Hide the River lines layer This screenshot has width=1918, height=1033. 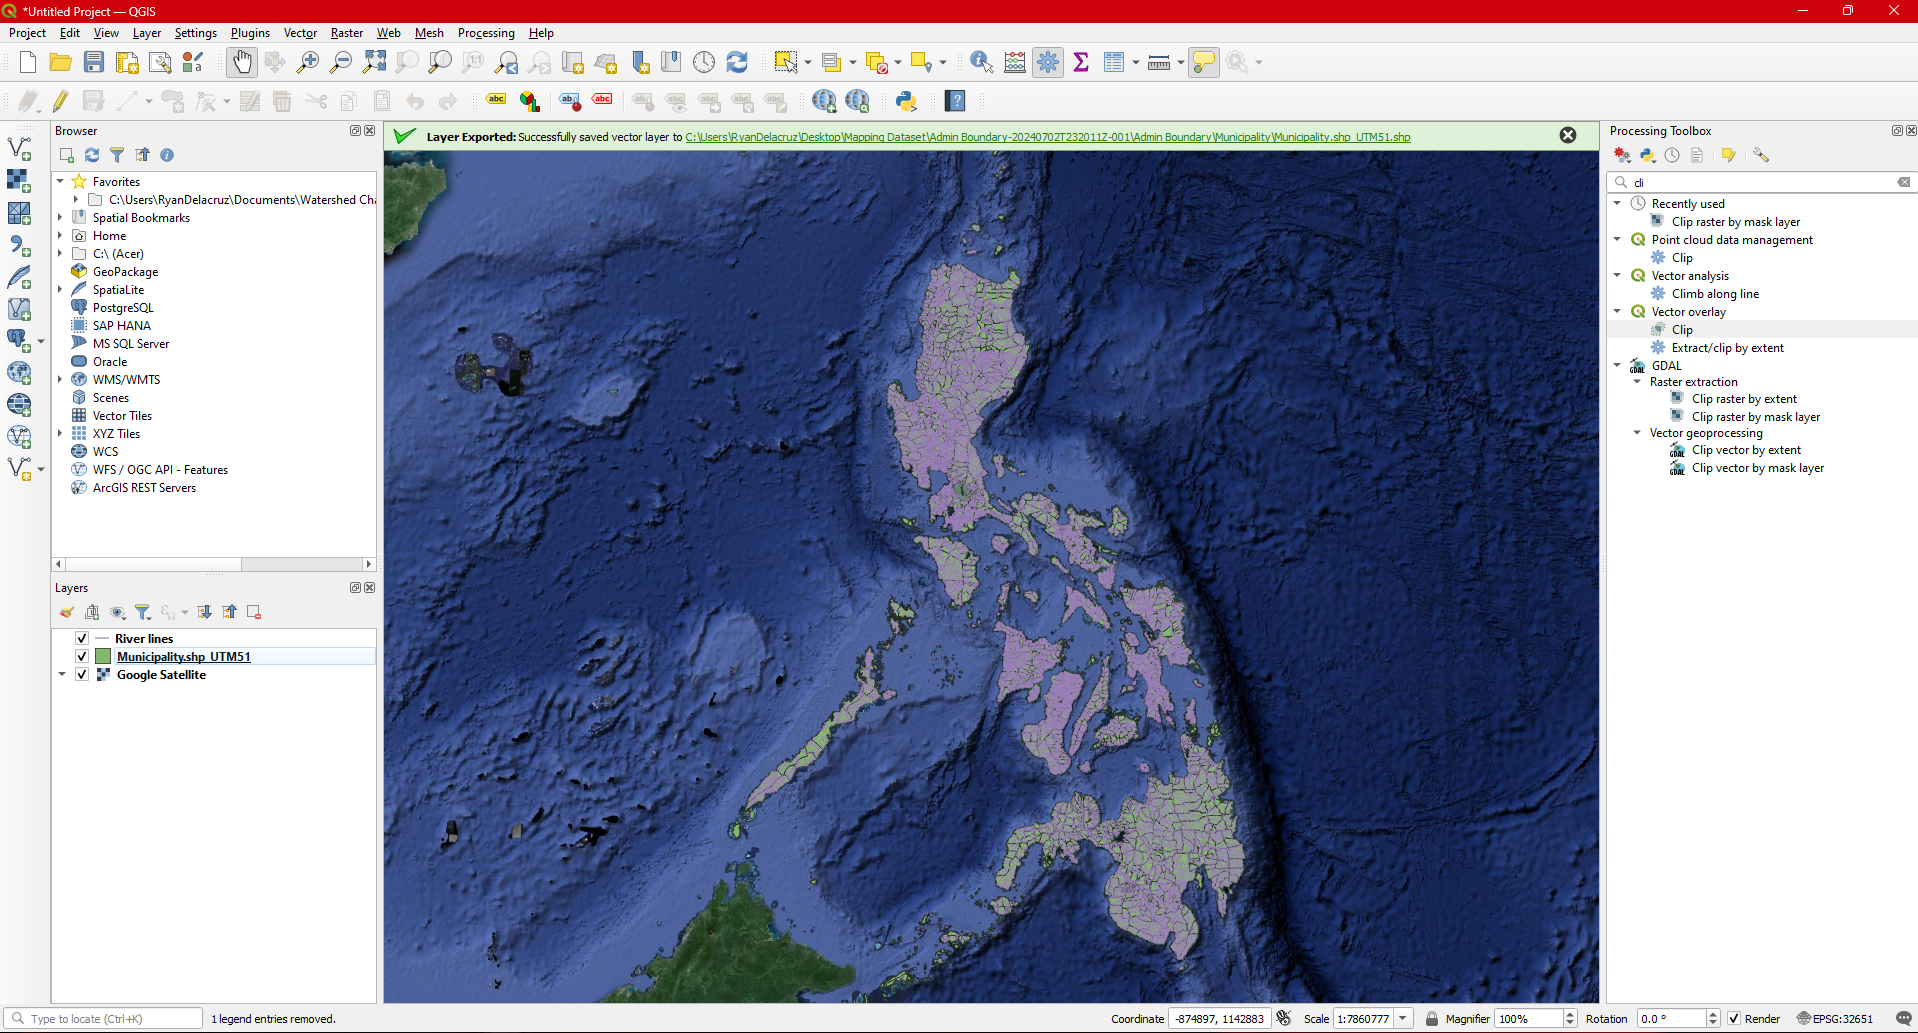(82, 638)
